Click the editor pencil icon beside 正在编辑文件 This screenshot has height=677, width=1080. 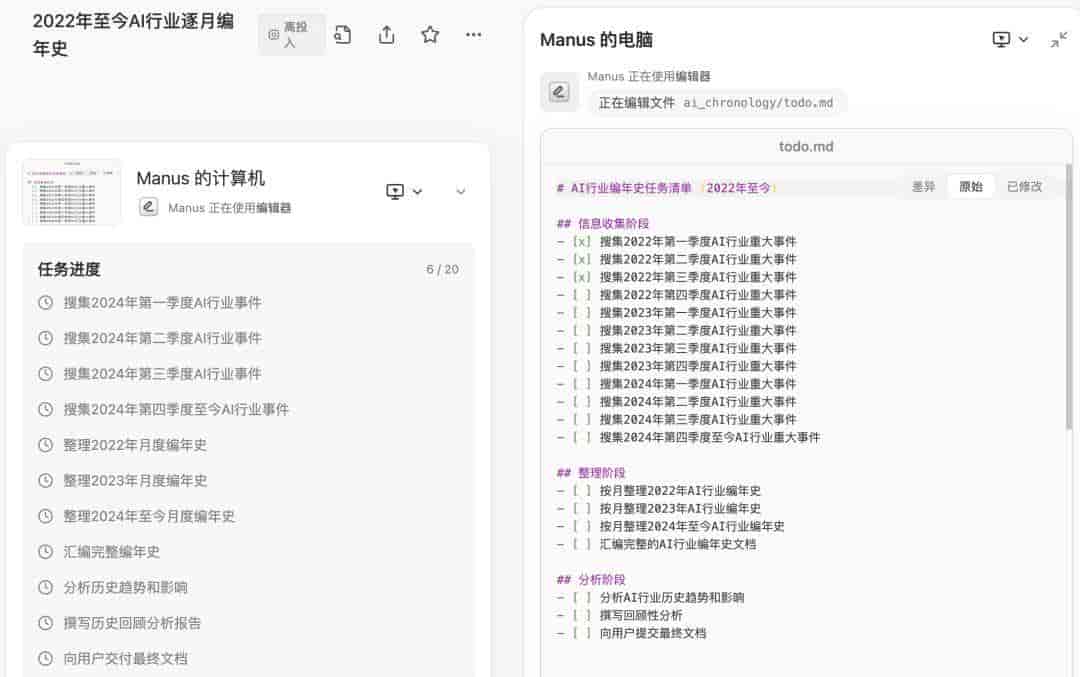coord(559,92)
